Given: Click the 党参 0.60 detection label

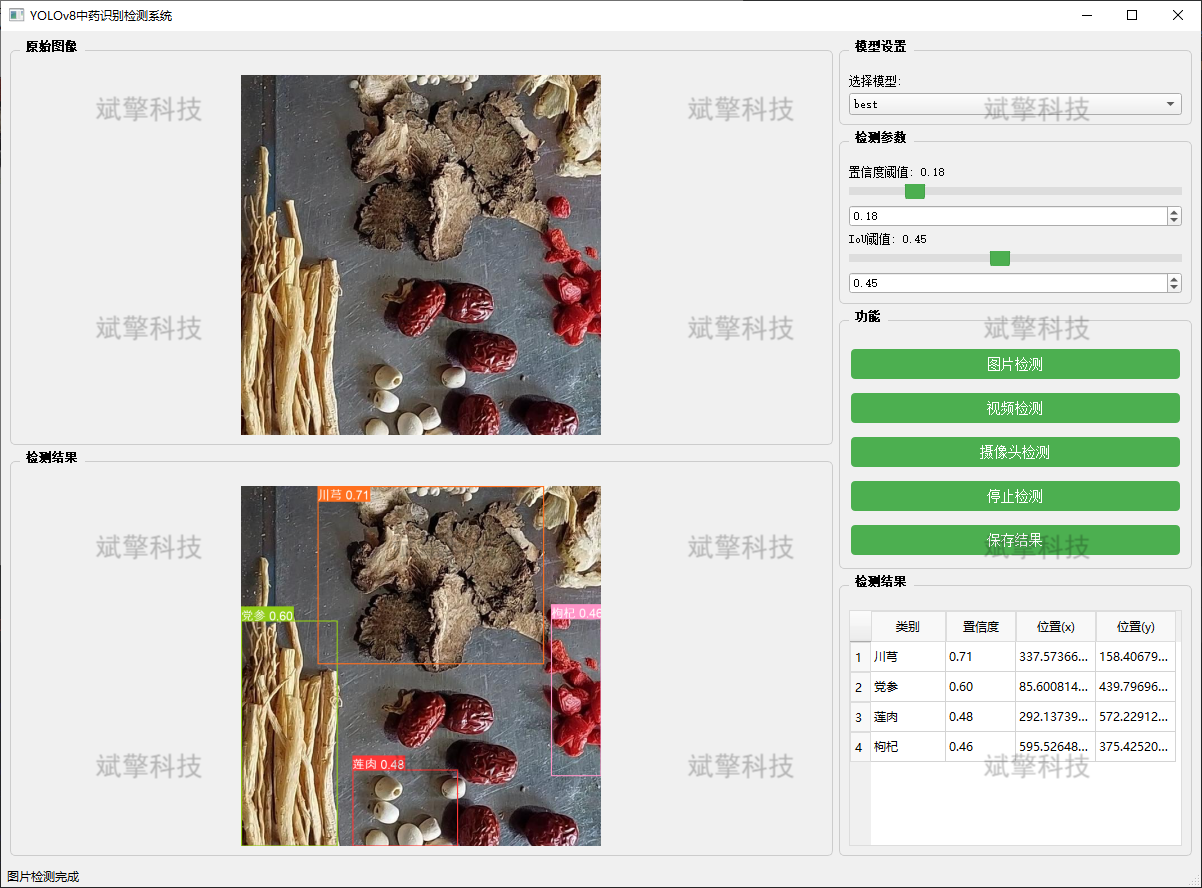Looking at the screenshot, I should (x=268, y=615).
